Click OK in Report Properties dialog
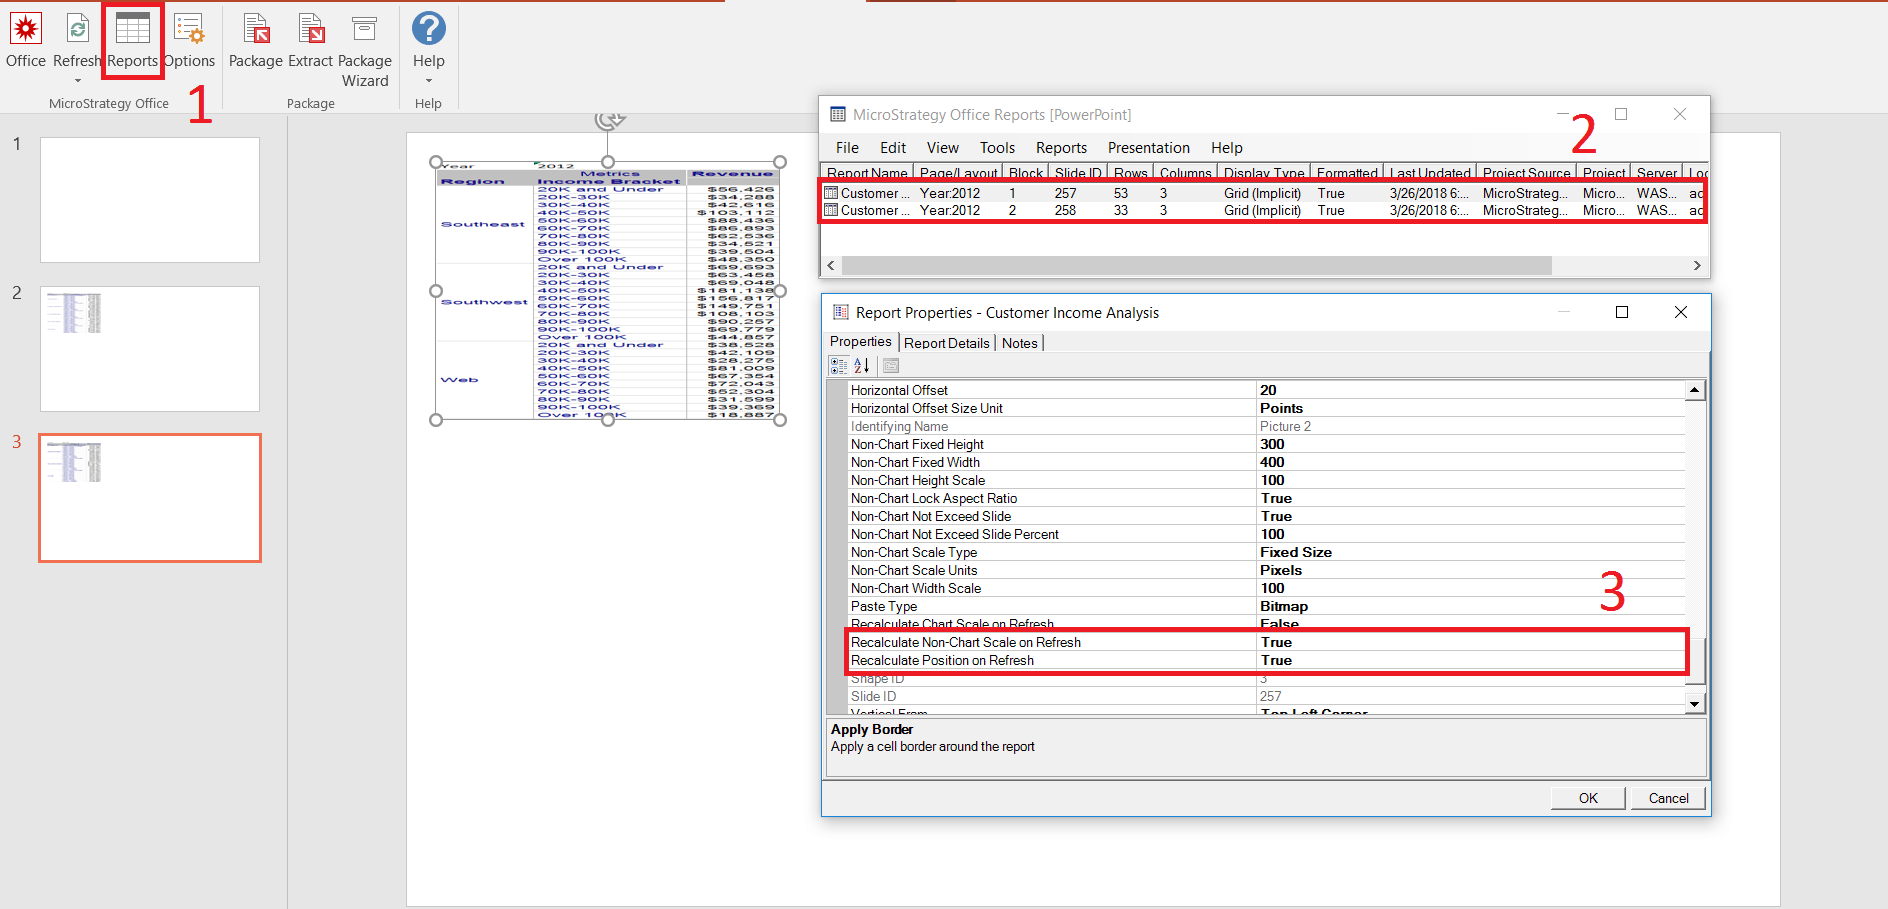Image resolution: width=1888 pixels, height=909 pixels. click(1588, 798)
